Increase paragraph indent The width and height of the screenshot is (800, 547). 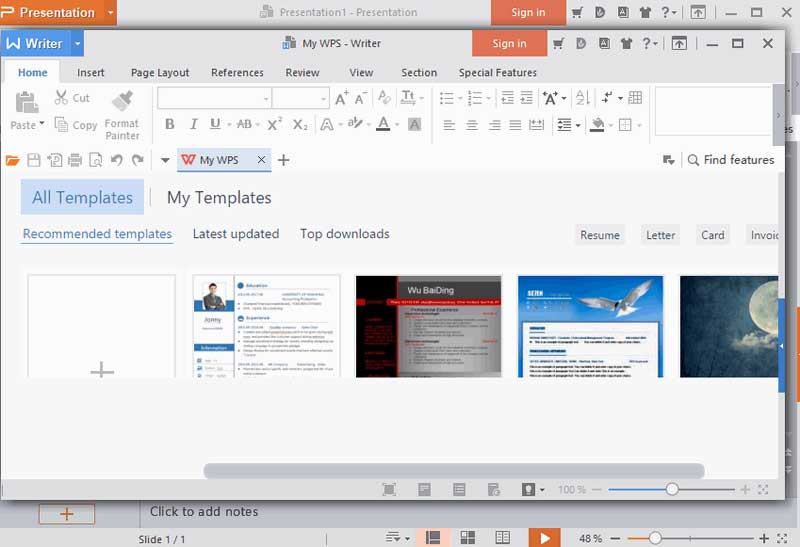coord(527,97)
